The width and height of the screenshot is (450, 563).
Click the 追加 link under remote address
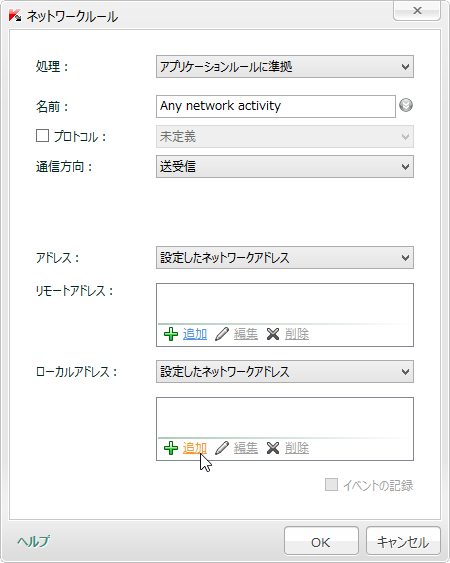tap(195, 334)
